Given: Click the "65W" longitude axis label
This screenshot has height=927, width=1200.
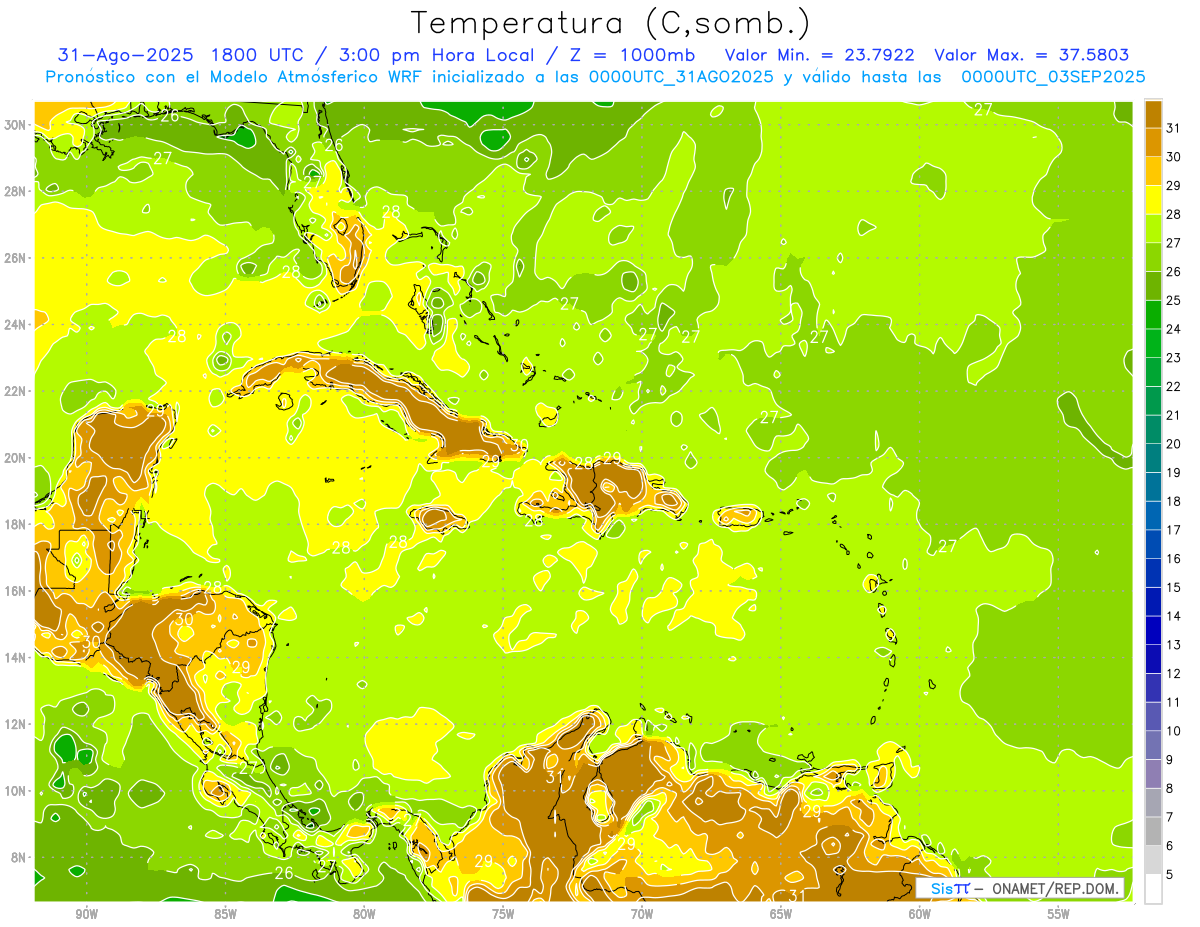Looking at the screenshot, I should [x=781, y=914].
